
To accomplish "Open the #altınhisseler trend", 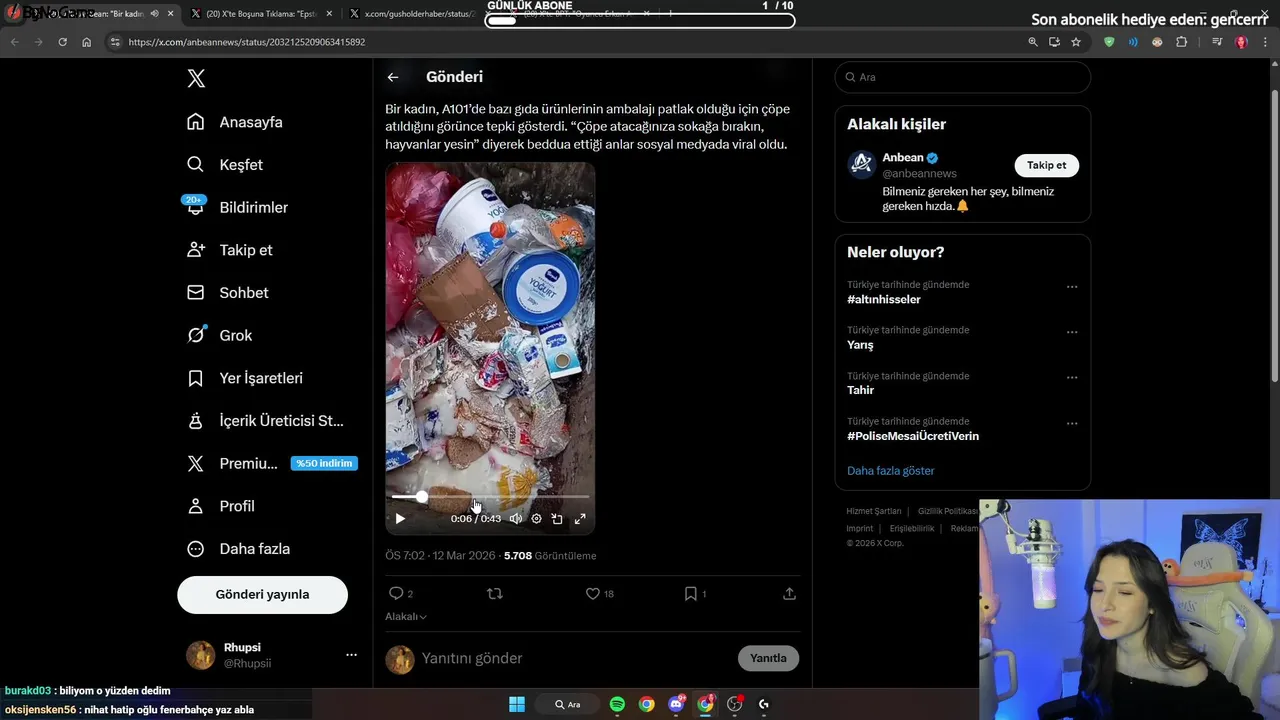I will 884,300.
